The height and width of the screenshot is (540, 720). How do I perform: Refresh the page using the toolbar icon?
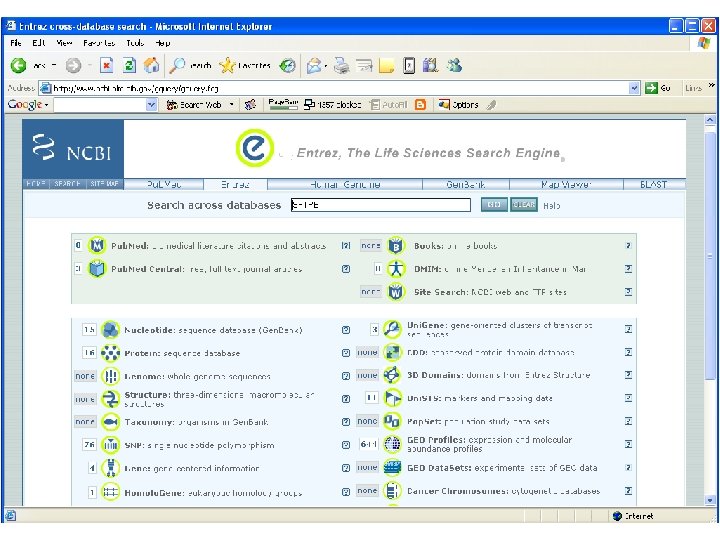(129, 66)
